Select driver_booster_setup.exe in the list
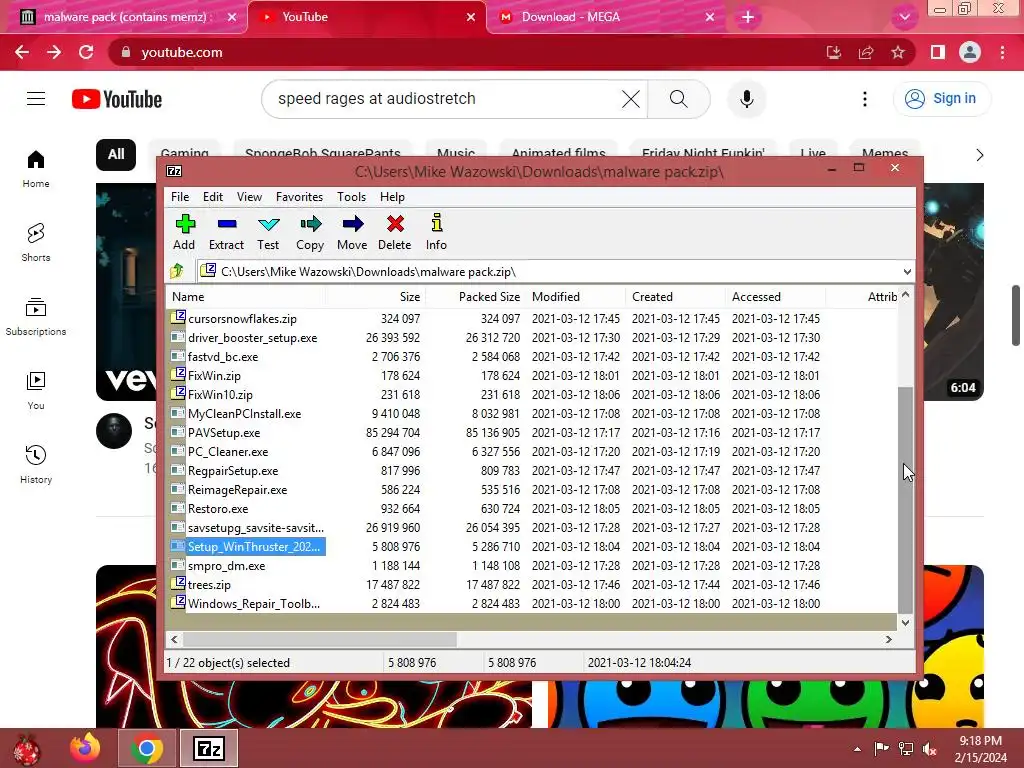Viewport: 1024px width, 768px height. (x=252, y=338)
